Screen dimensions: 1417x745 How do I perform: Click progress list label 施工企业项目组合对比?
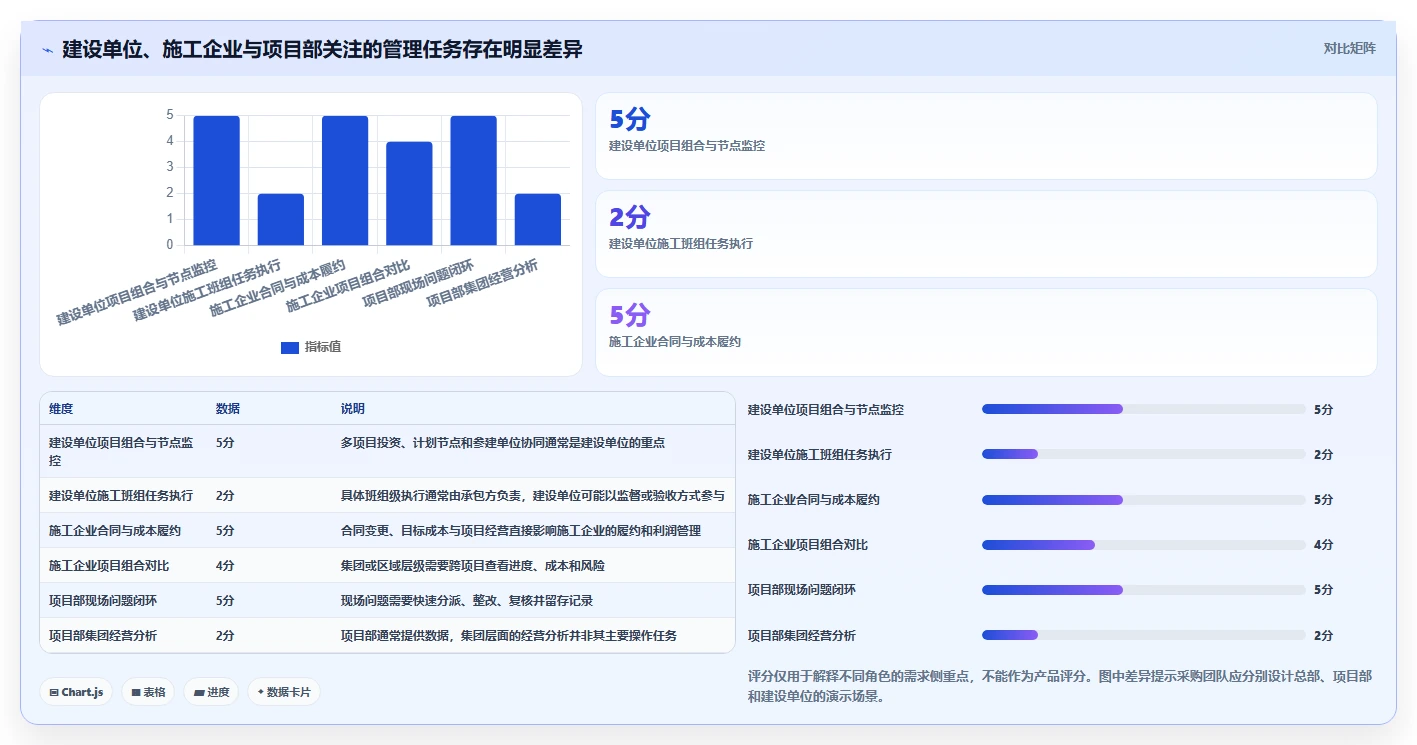(808, 545)
